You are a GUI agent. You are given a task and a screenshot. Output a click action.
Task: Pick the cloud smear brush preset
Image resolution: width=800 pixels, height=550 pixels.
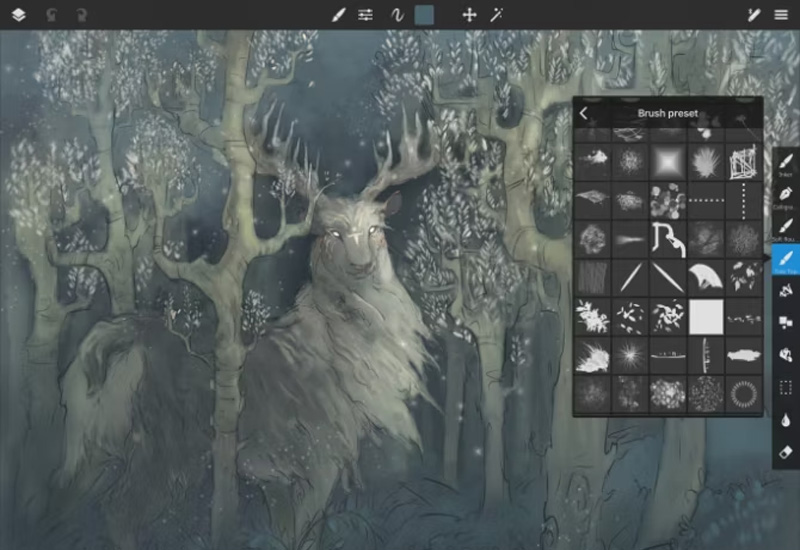[x=592, y=161]
